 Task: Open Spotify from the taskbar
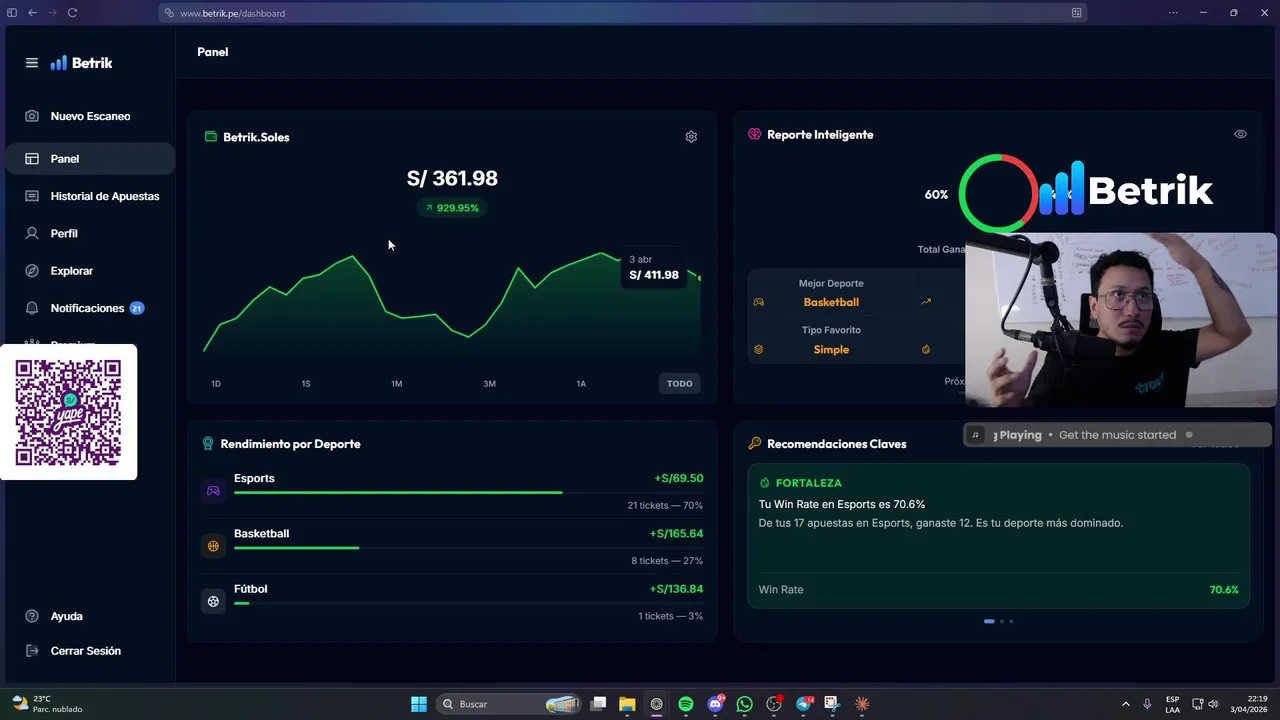pos(686,704)
